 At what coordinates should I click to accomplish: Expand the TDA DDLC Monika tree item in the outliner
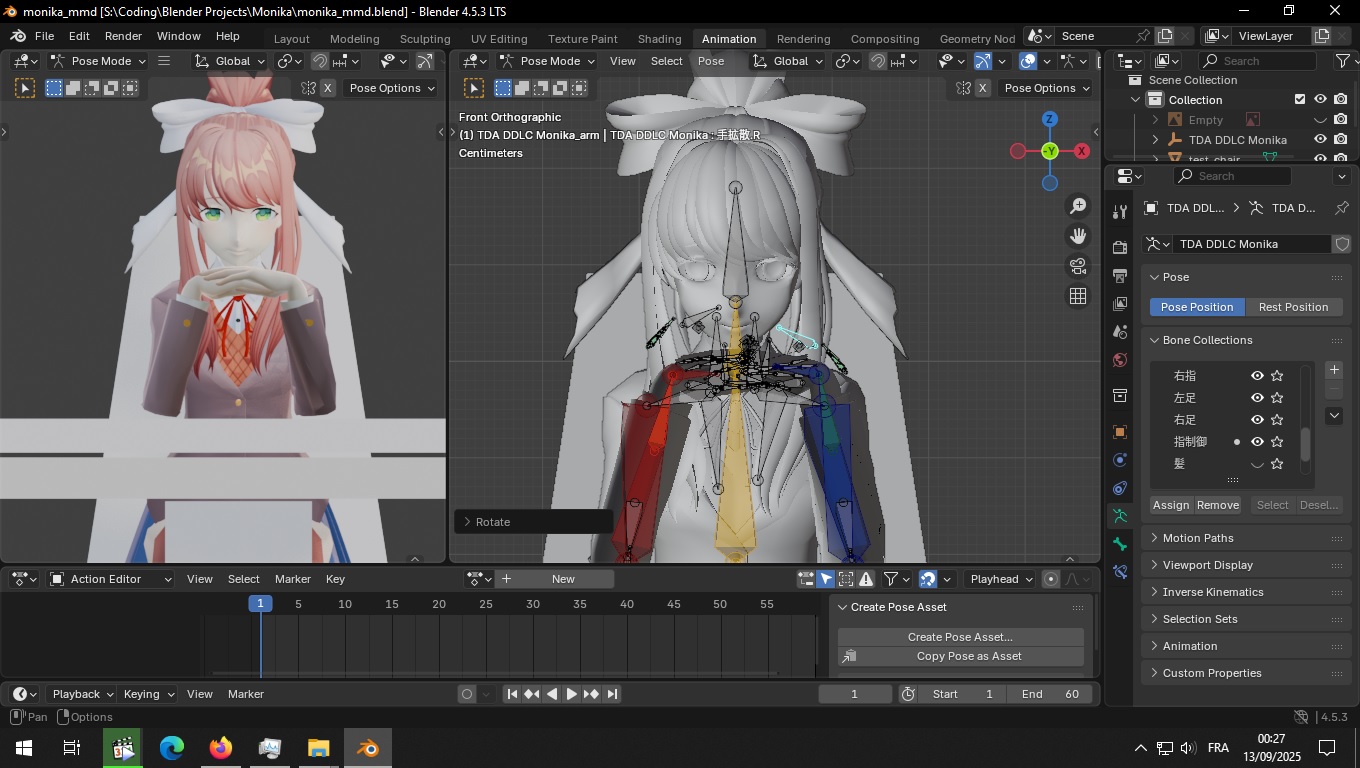(1156, 140)
